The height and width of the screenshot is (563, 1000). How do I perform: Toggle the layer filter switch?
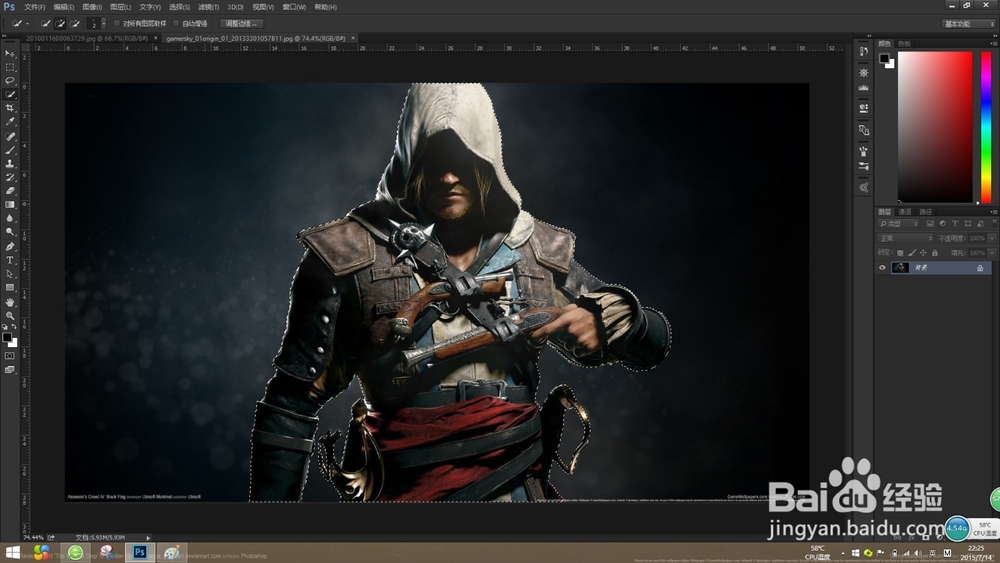coord(994,223)
